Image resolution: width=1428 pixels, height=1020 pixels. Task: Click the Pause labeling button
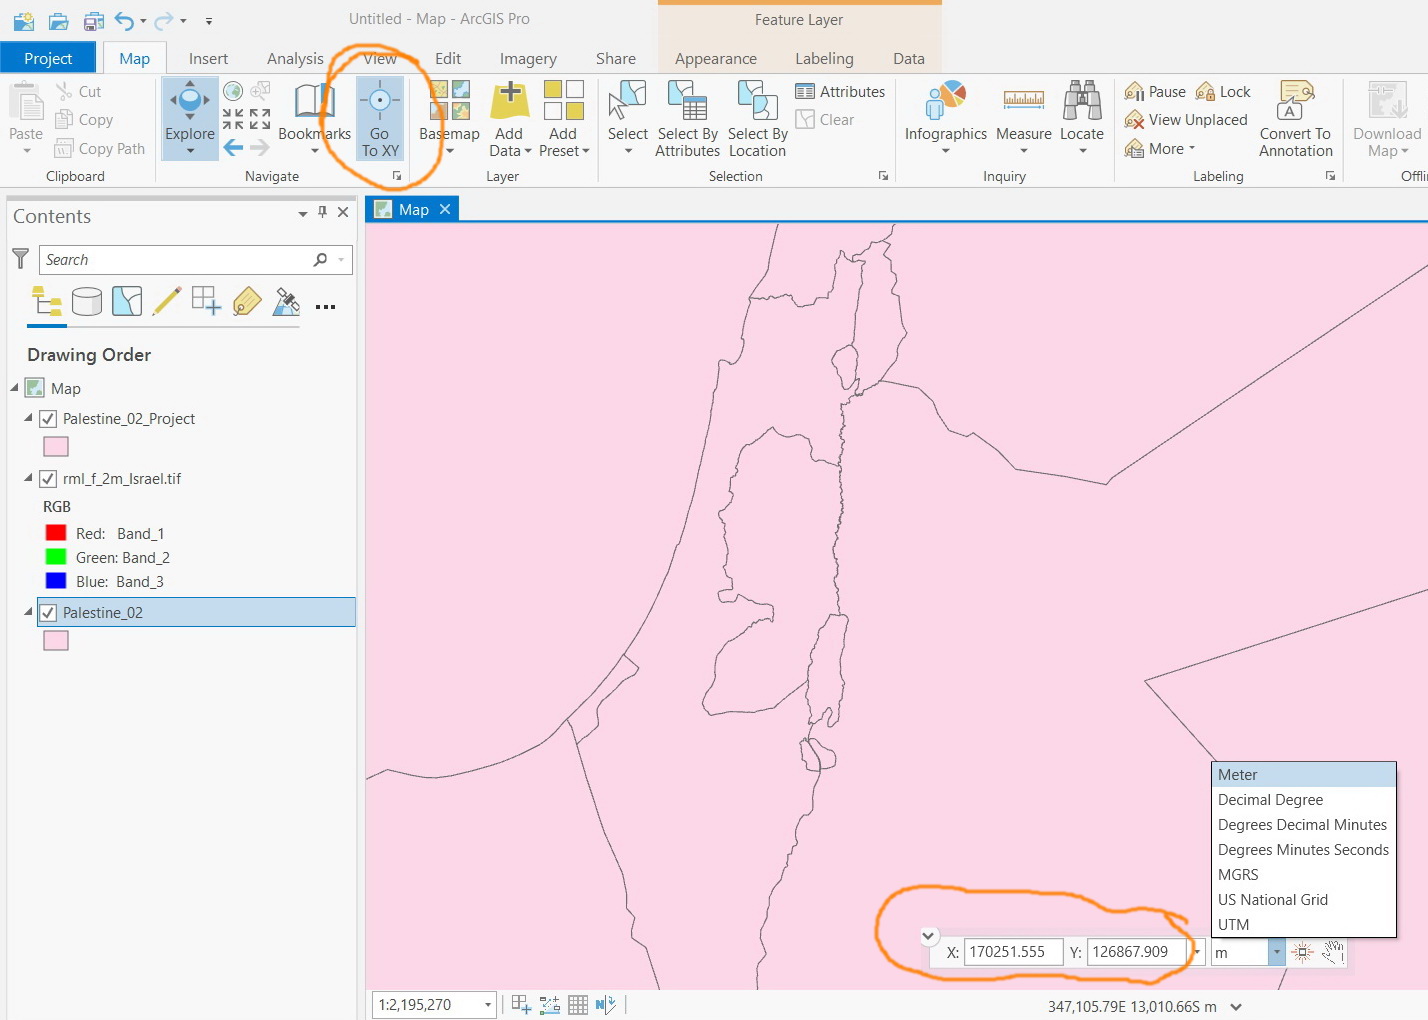coord(1155,92)
